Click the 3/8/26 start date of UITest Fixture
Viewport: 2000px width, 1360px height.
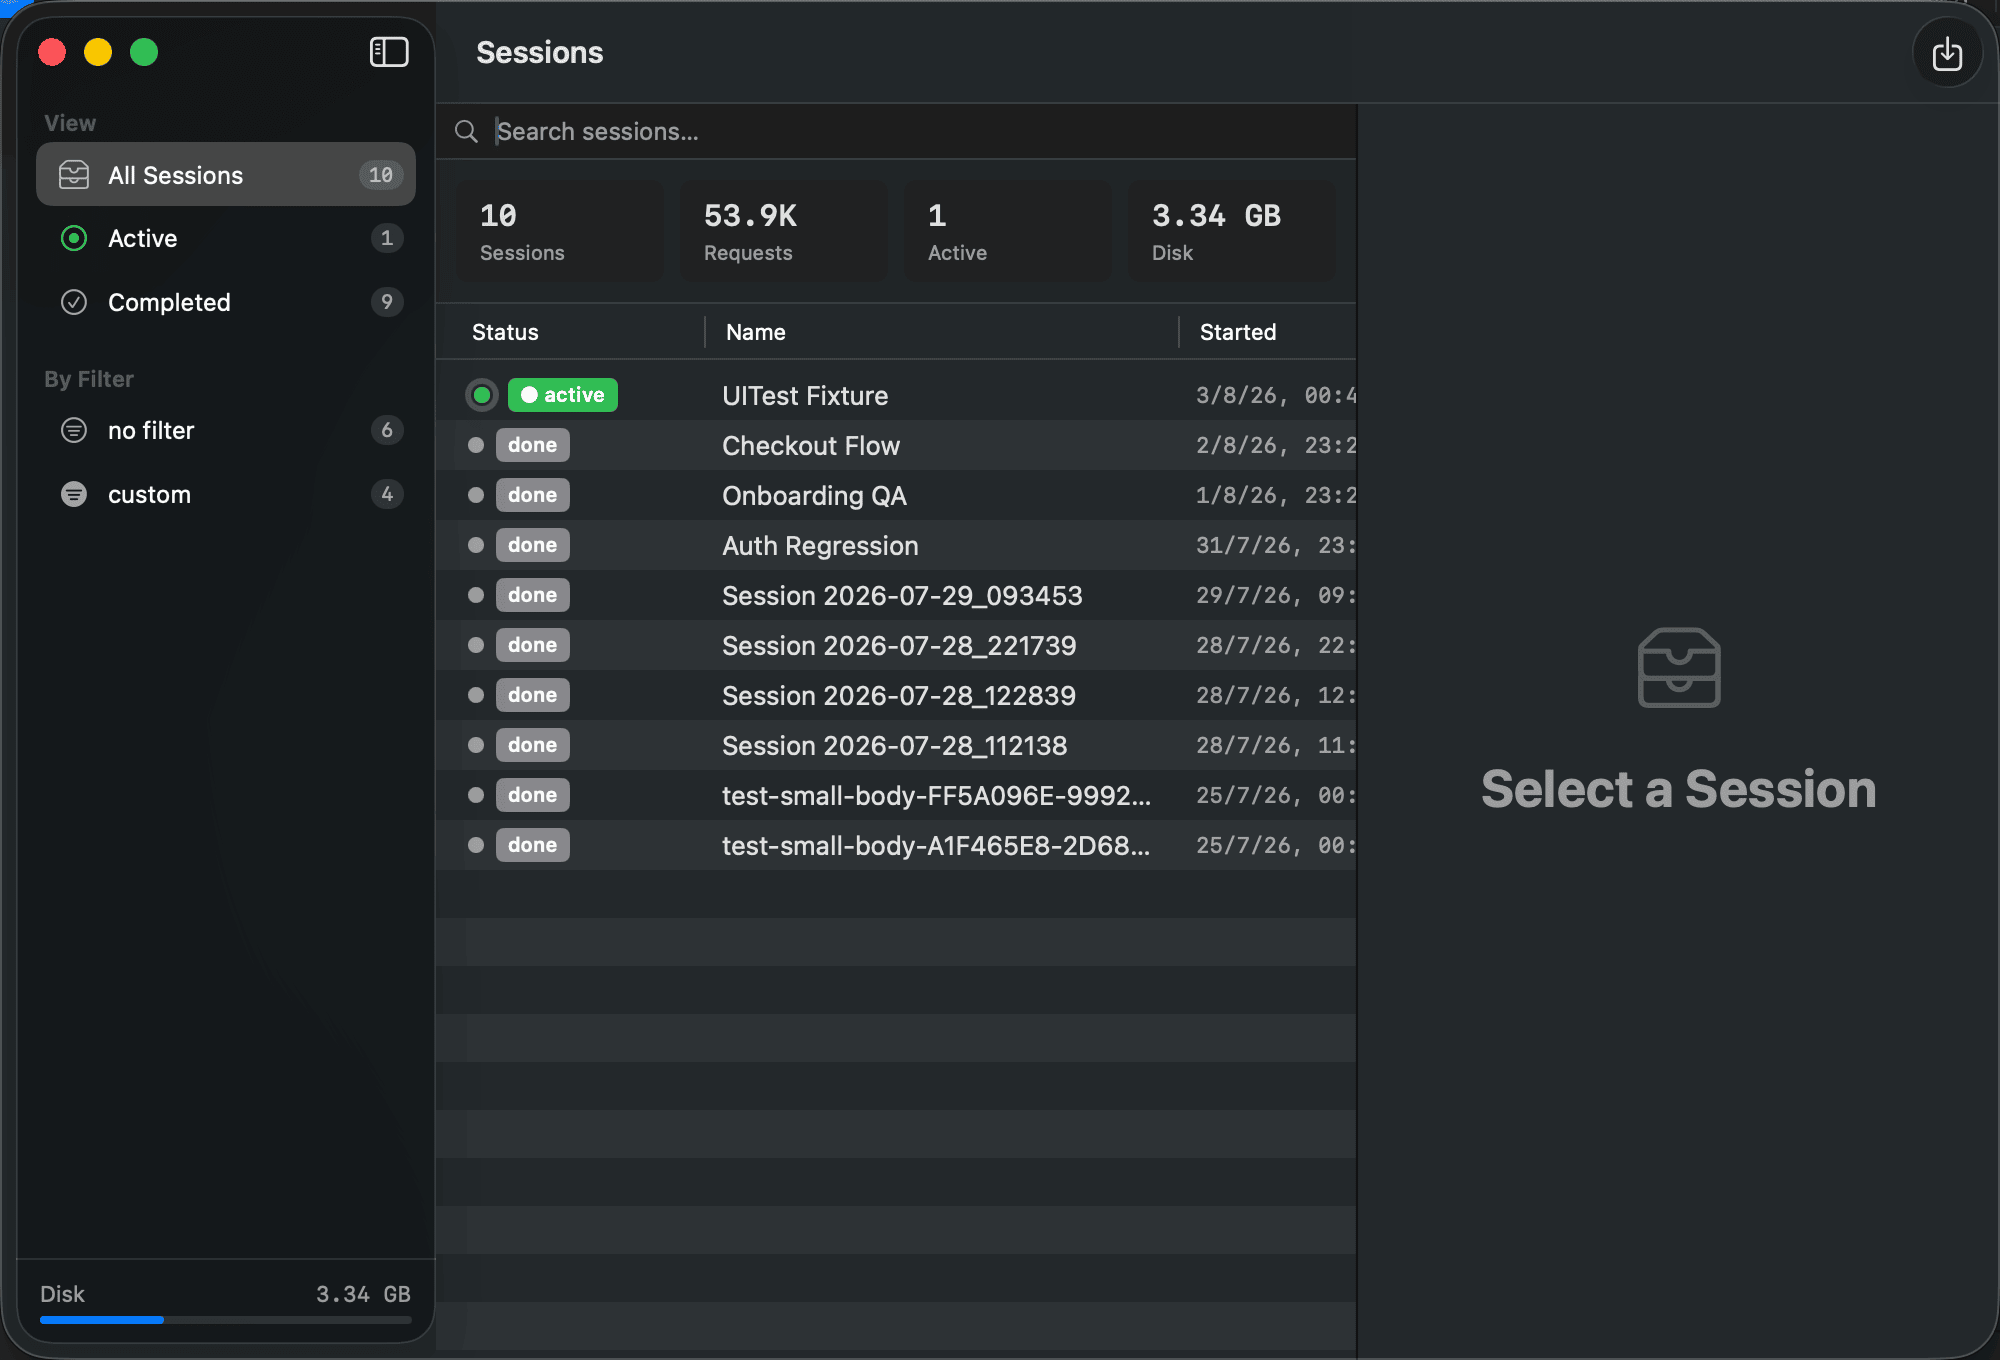pyautogui.click(x=1276, y=395)
